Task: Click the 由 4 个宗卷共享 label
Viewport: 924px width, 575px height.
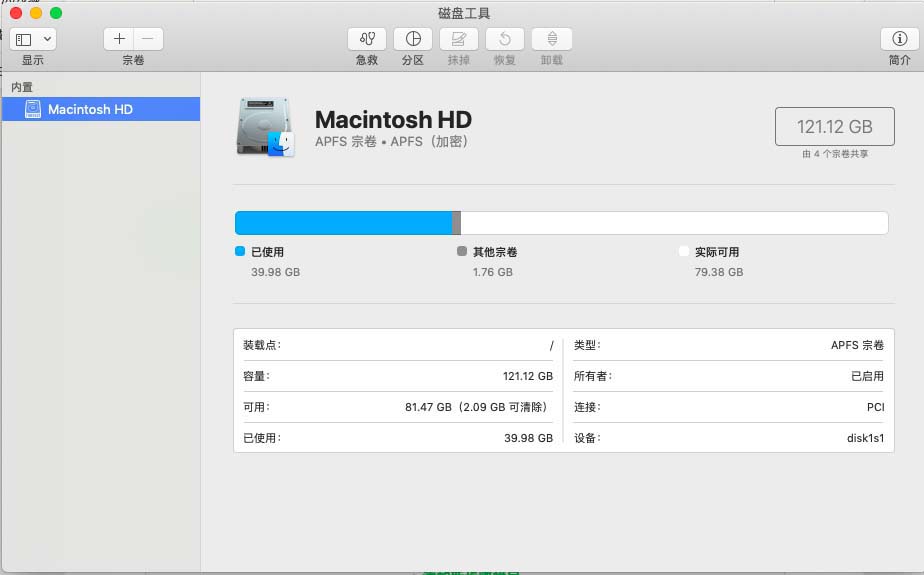Action: pos(835,154)
